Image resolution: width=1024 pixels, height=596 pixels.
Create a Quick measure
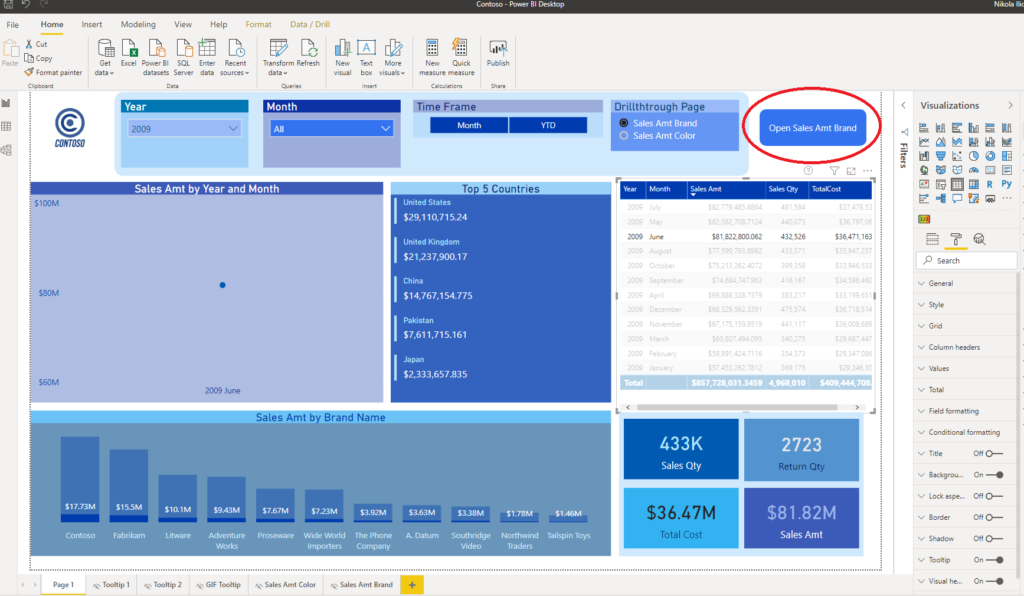[x=461, y=57]
